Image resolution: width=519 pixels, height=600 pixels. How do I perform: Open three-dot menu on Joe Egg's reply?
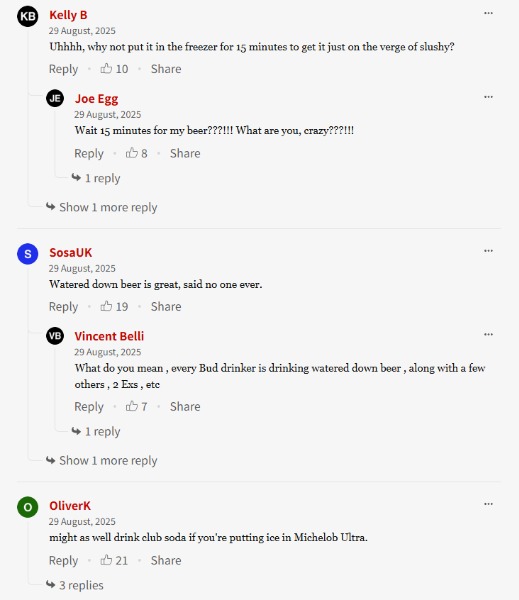coord(488,97)
